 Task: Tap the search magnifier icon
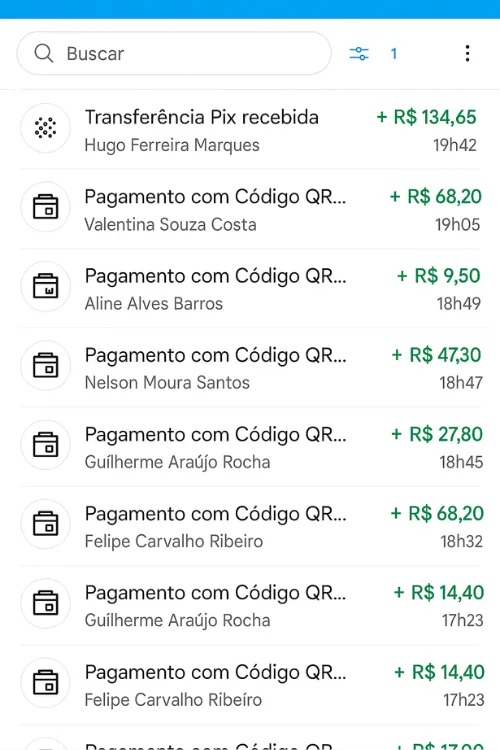[x=44, y=53]
